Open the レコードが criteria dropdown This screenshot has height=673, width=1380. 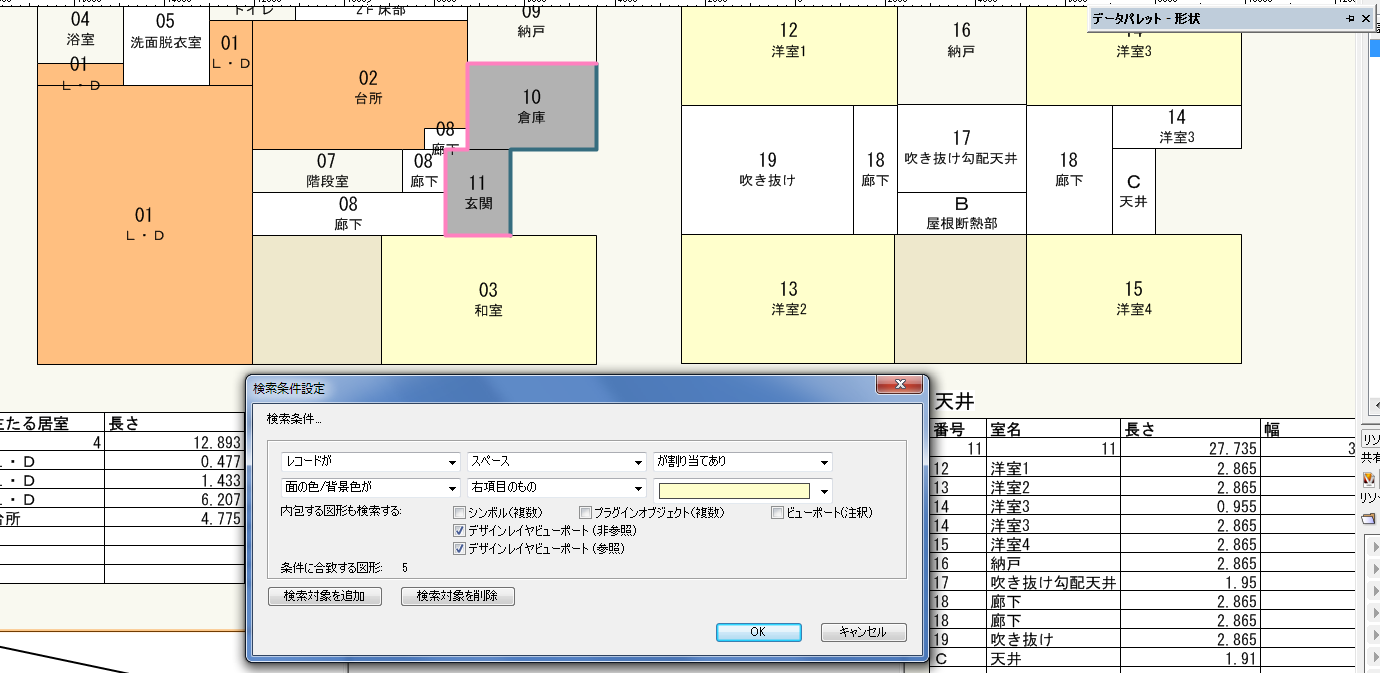point(370,462)
